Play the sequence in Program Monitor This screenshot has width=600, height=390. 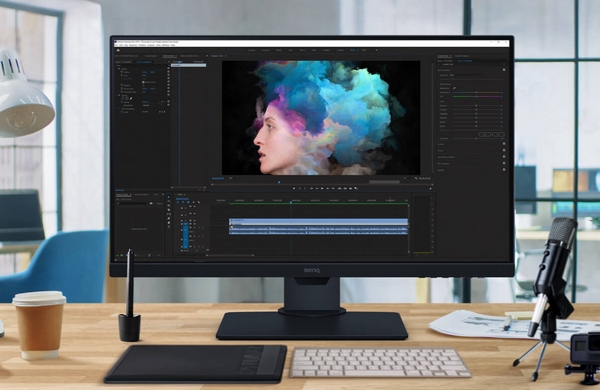point(322,188)
